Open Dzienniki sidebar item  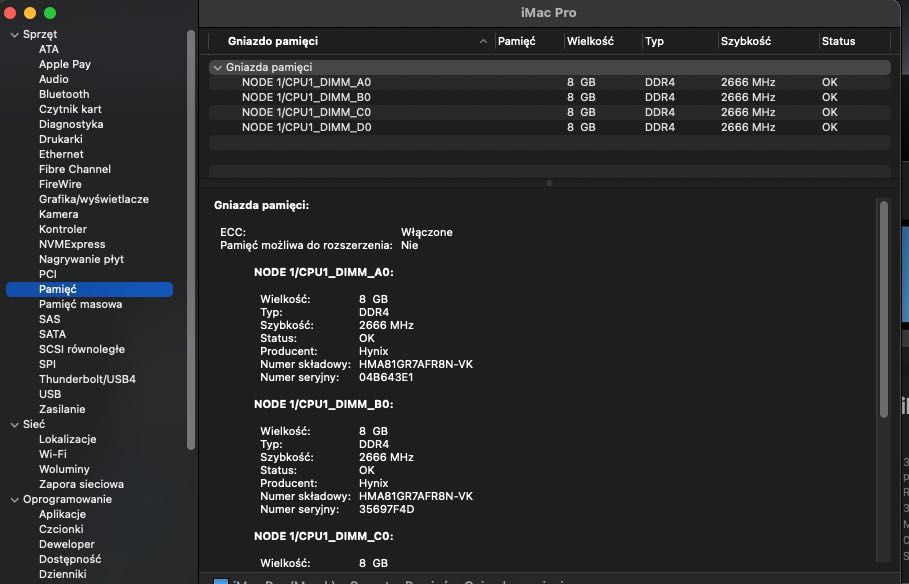point(62,574)
